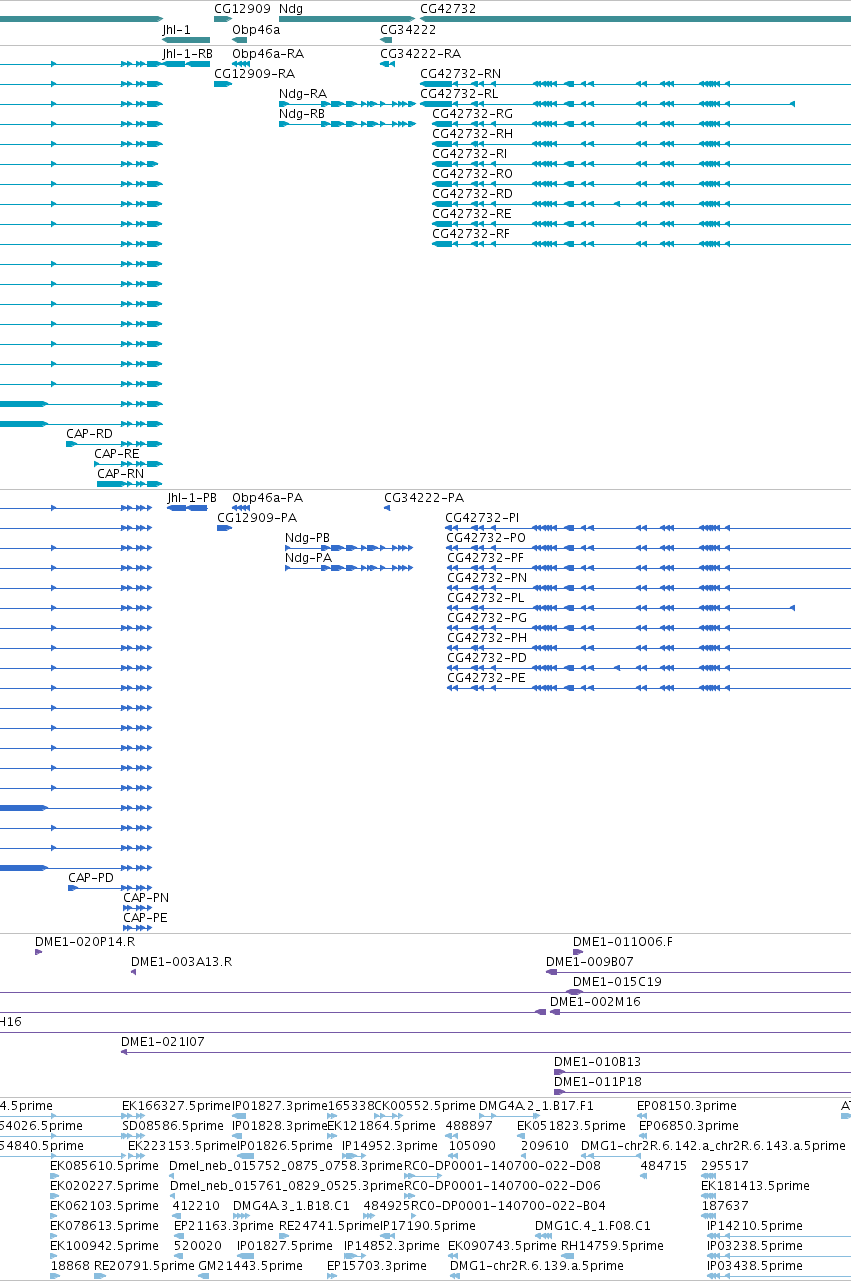Click the CAP-RE transcript label
Screen dimensions: 851x1281
click(117, 454)
